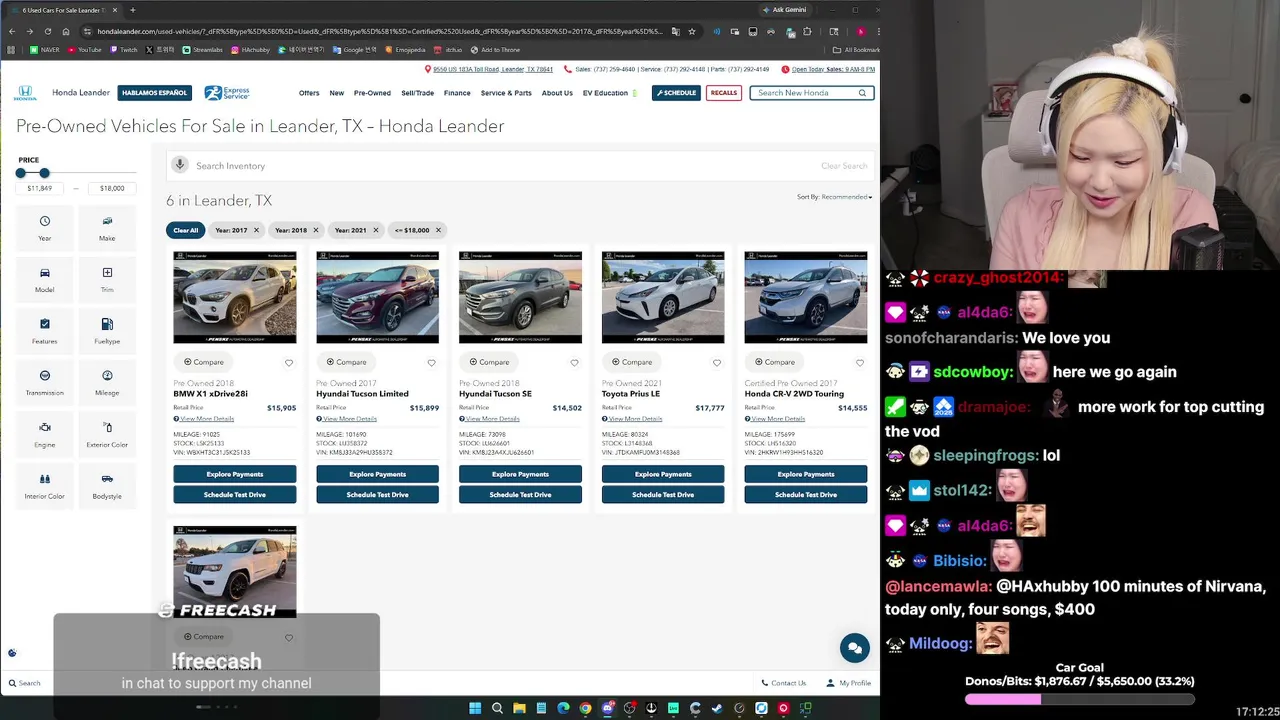Open Sort By Recommended dropdown
Image resolution: width=1280 pixels, height=720 pixels.
point(846,197)
